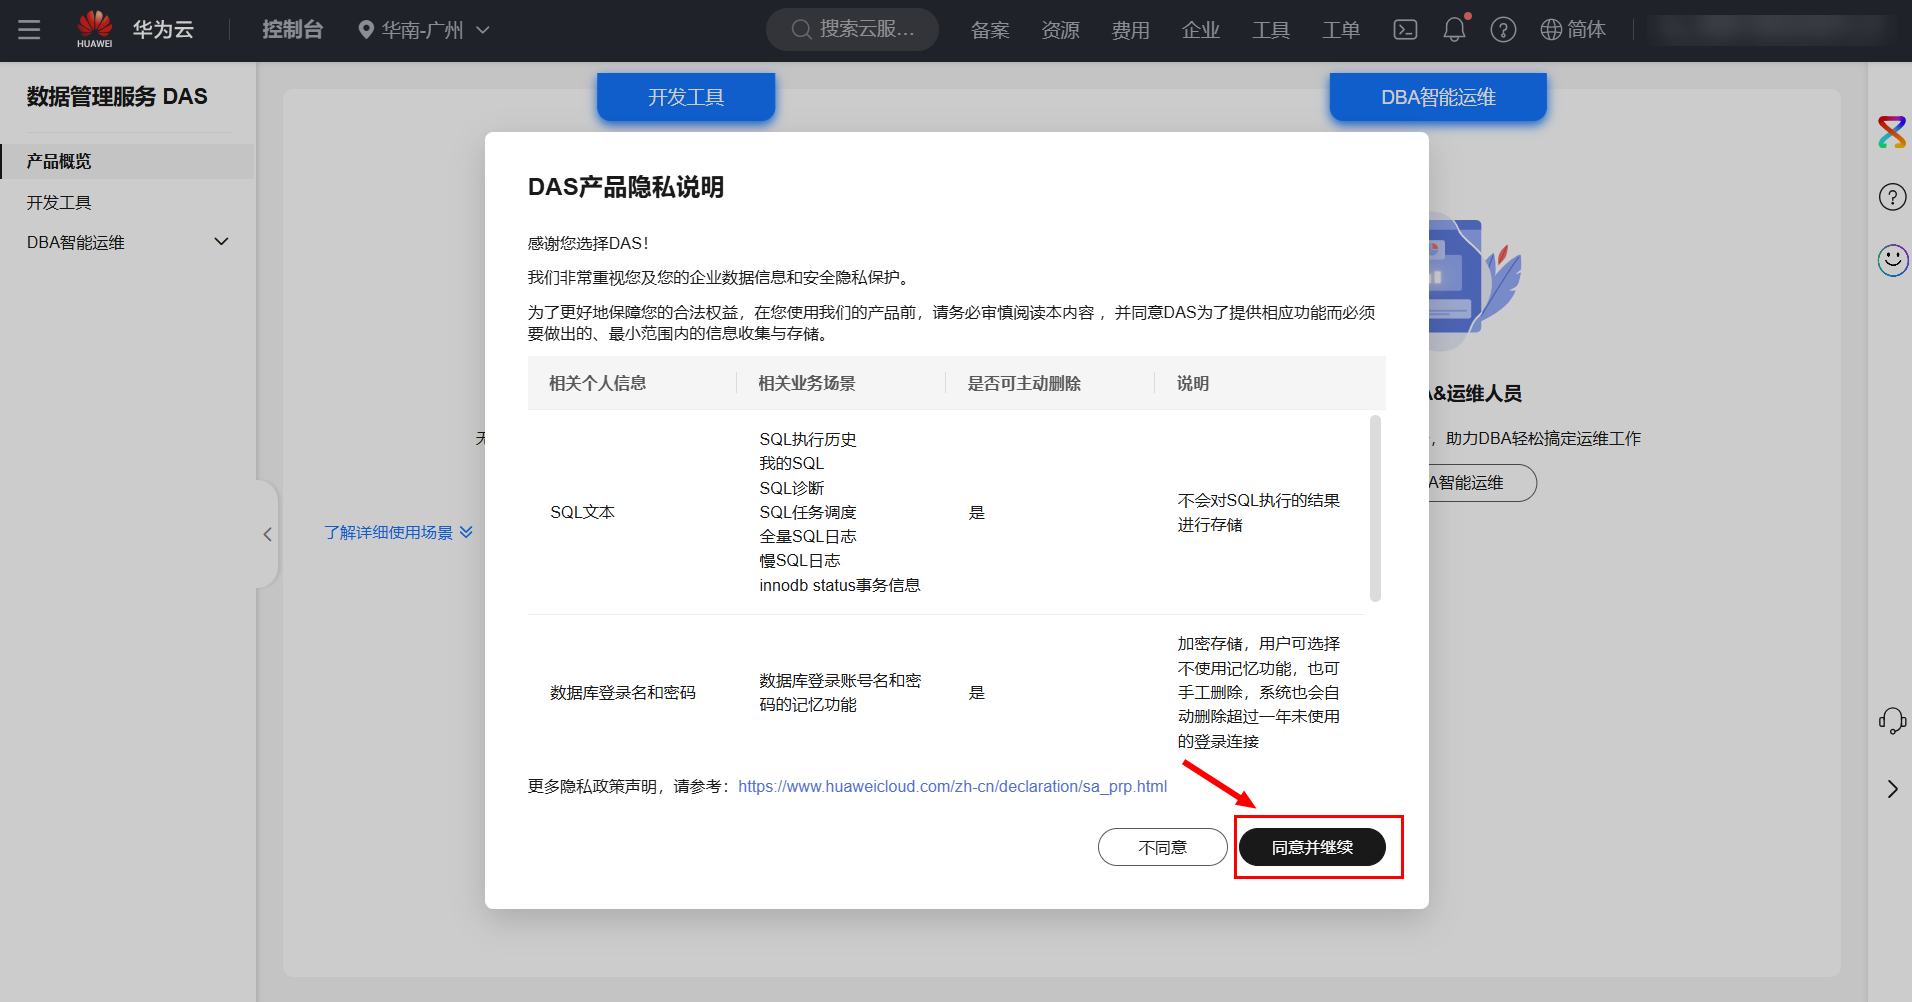The height and width of the screenshot is (1002, 1912).
Task: Click the privacy table scrollbar
Action: pos(1375,508)
